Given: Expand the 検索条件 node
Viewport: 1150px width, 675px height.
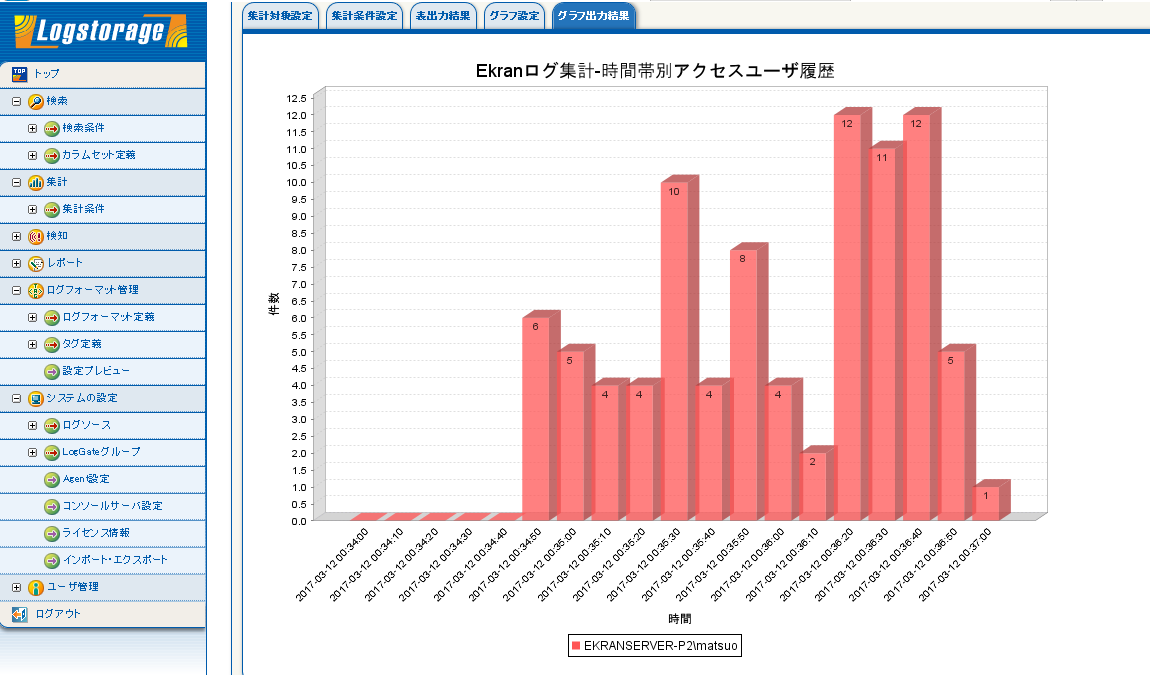Looking at the screenshot, I should [32, 128].
